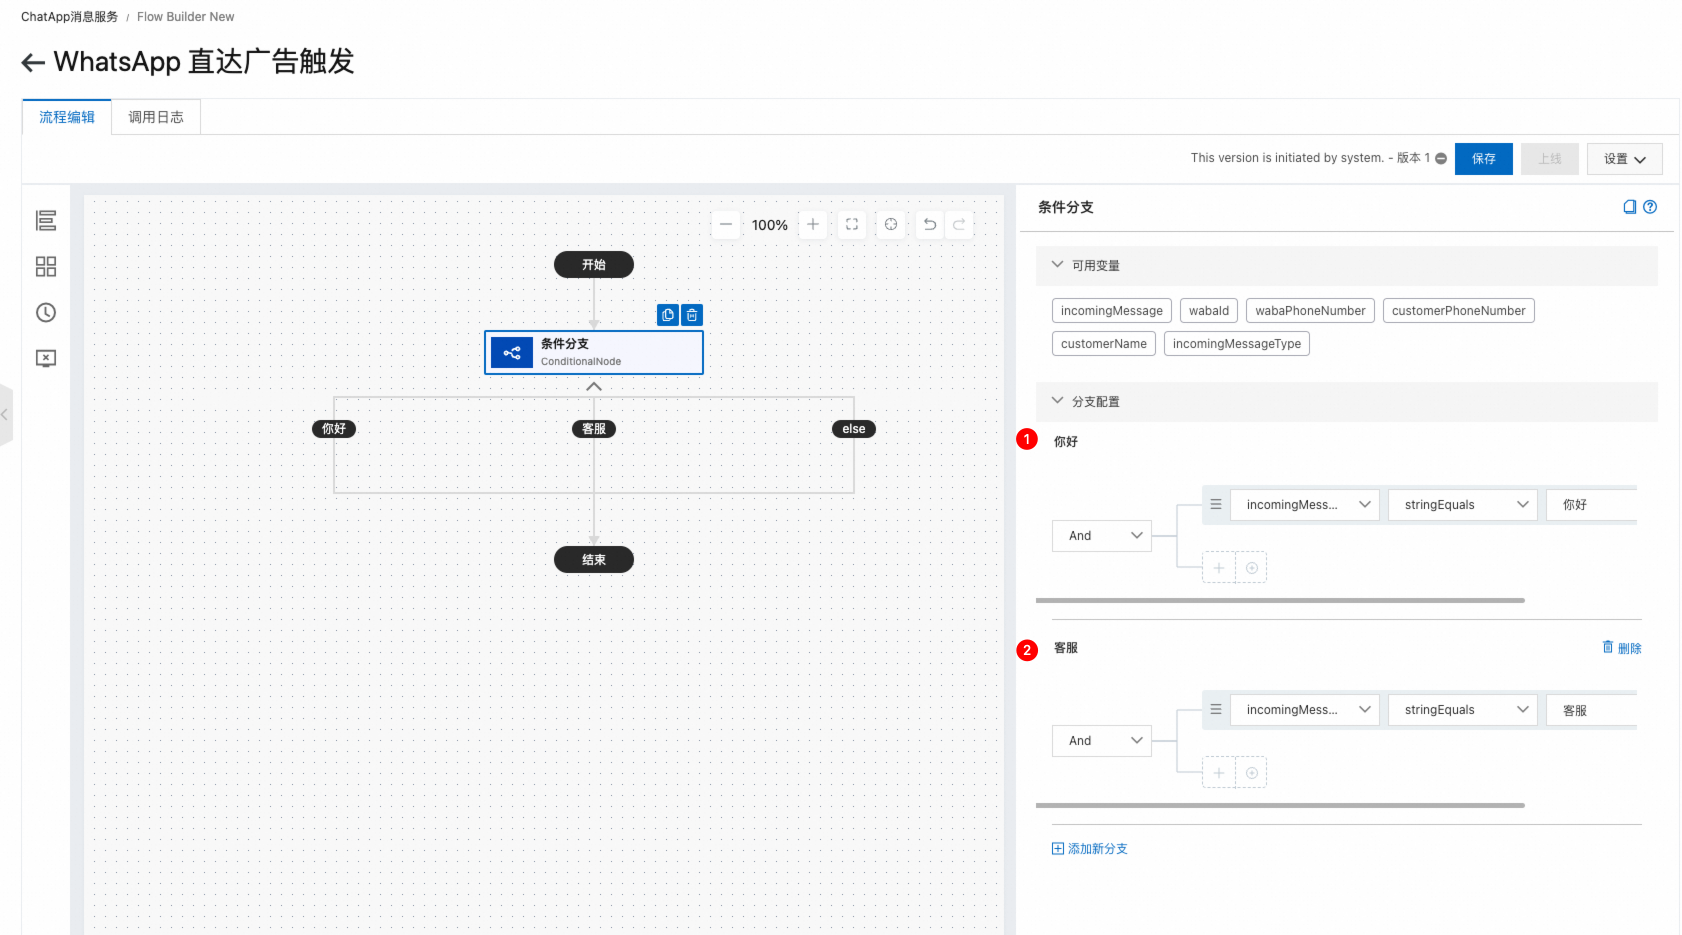Switch to the 调用日志 tab
This screenshot has width=1682, height=935.
[156, 117]
